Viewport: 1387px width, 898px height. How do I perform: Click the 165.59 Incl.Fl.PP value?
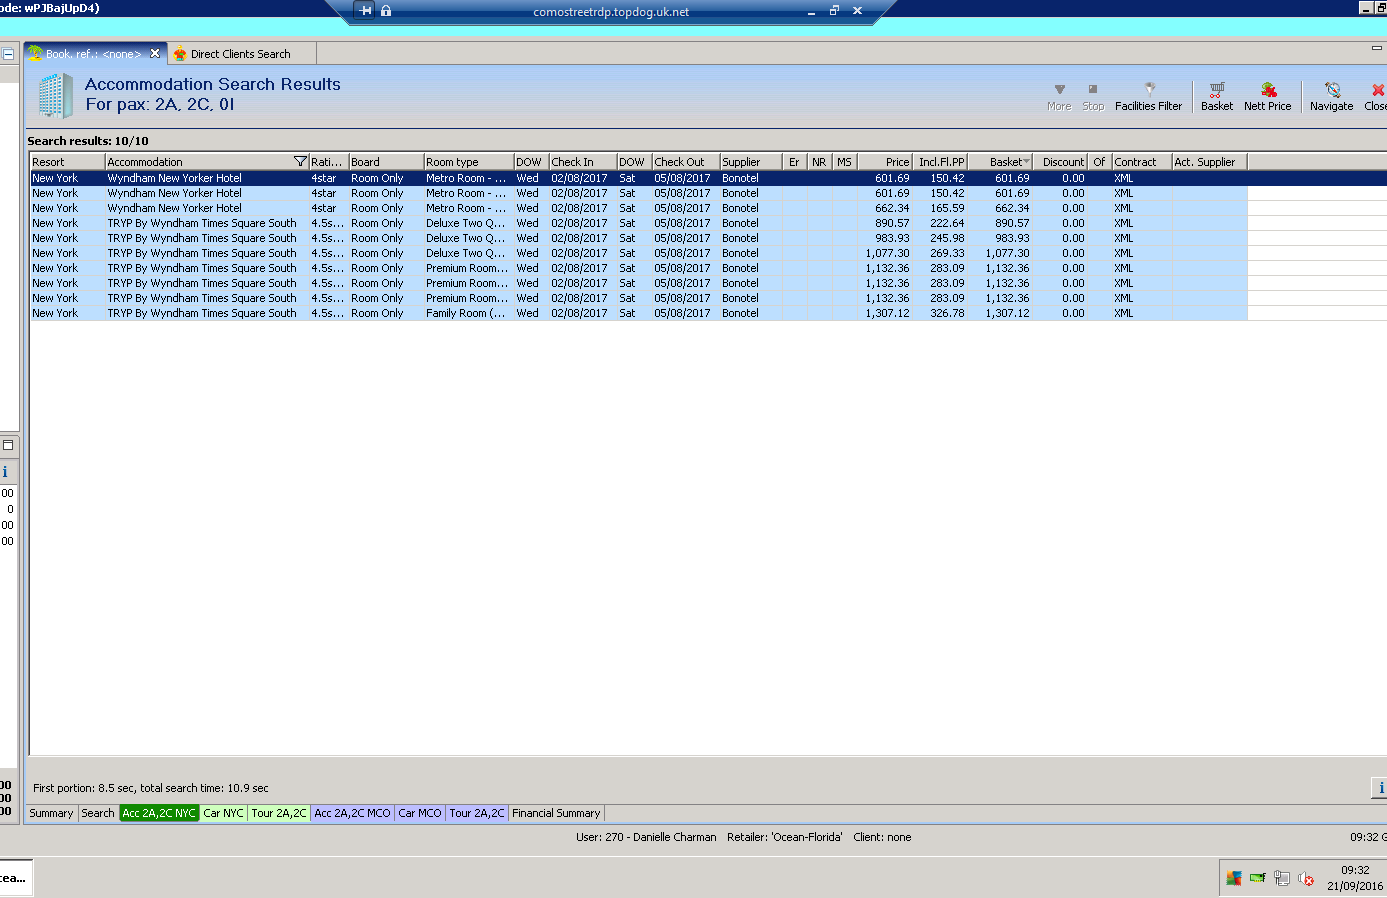[948, 208]
